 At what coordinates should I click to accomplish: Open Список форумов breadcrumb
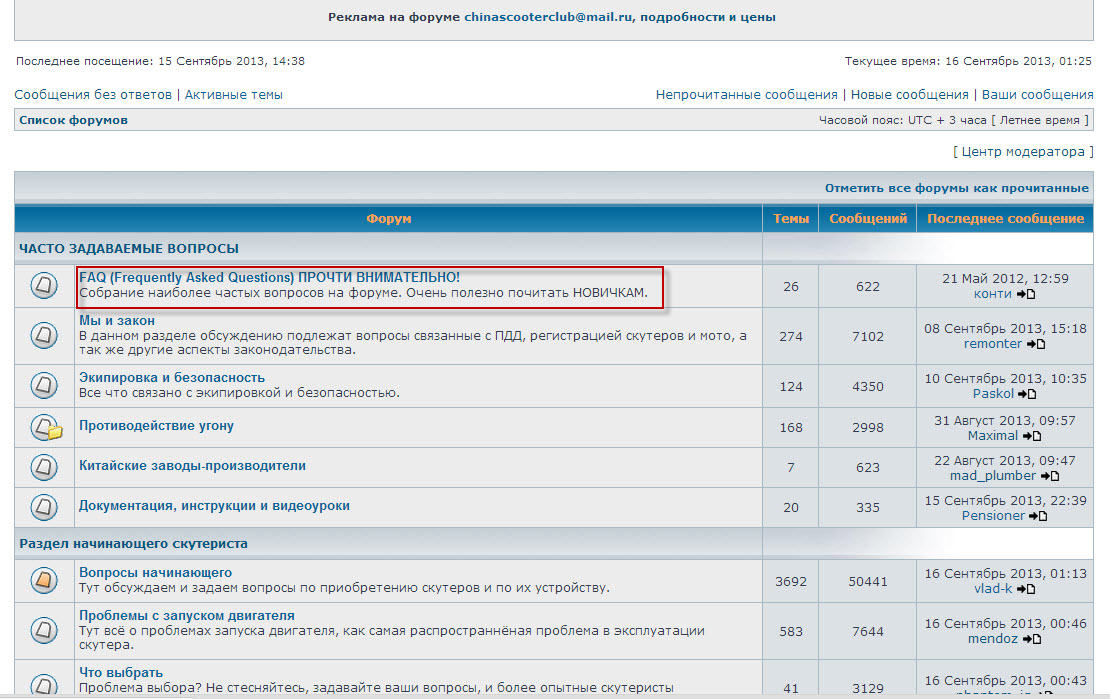click(x=73, y=120)
